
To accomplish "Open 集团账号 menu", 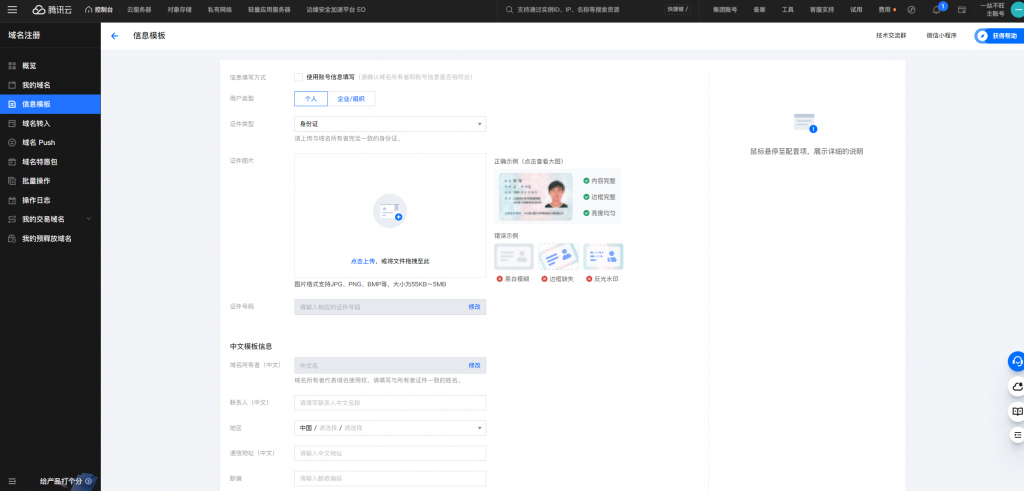I will pos(725,10).
